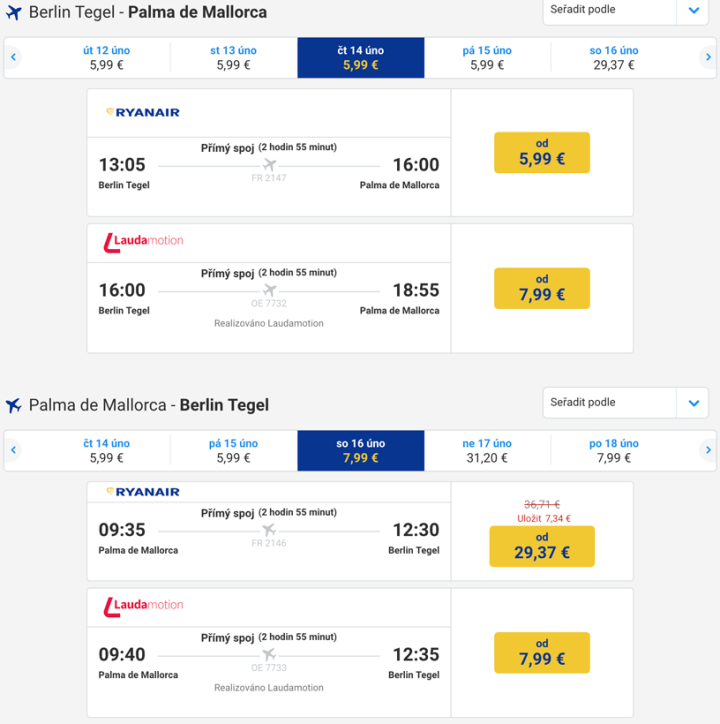The height and width of the screenshot is (724, 720).
Task: Click the Ryanair logo on return flight
Action: (x=143, y=492)
